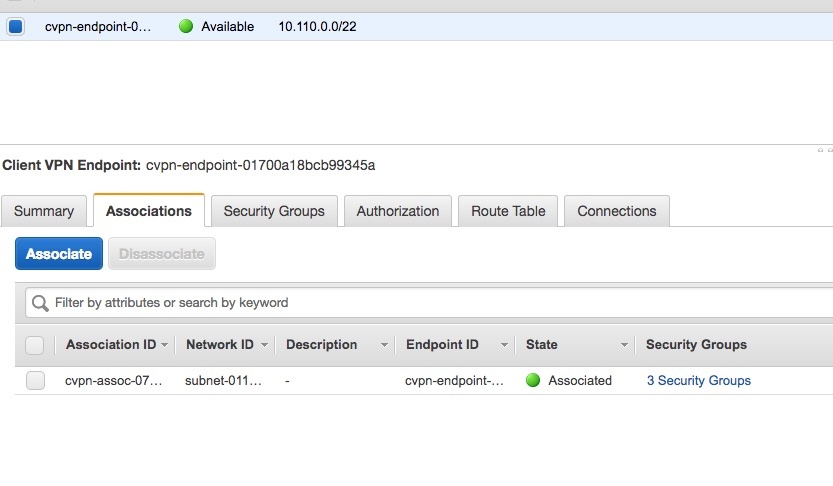The image size is (833, 486).
Task: Switch to the Summary tab
Action: (44, 211)
